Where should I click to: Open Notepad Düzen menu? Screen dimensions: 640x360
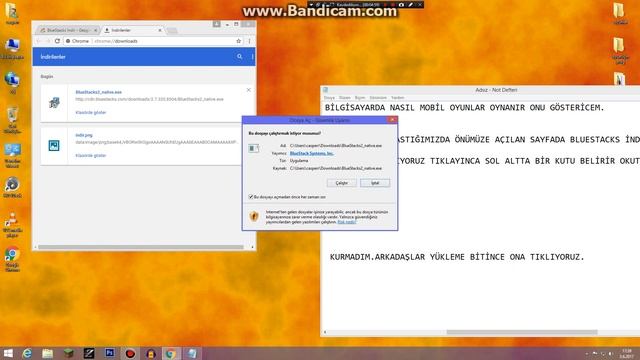(x=344, y=98)
